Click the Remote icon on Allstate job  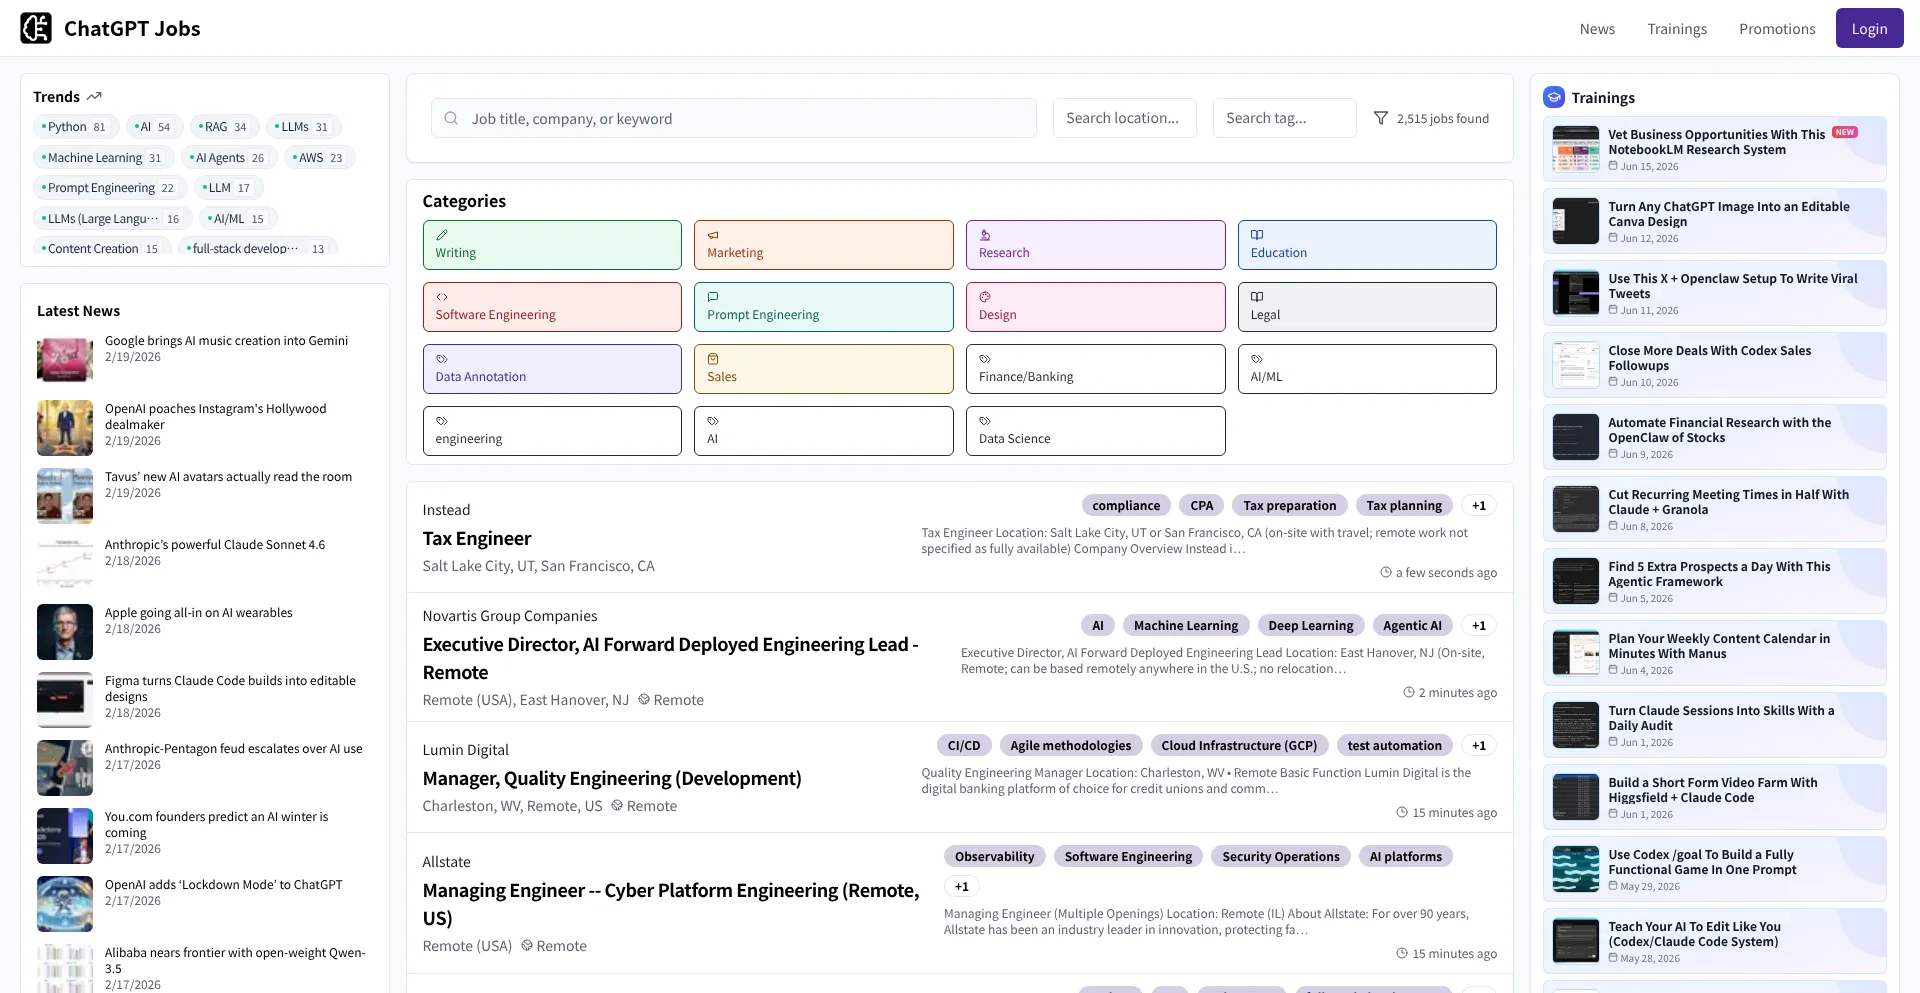point(527,946)
